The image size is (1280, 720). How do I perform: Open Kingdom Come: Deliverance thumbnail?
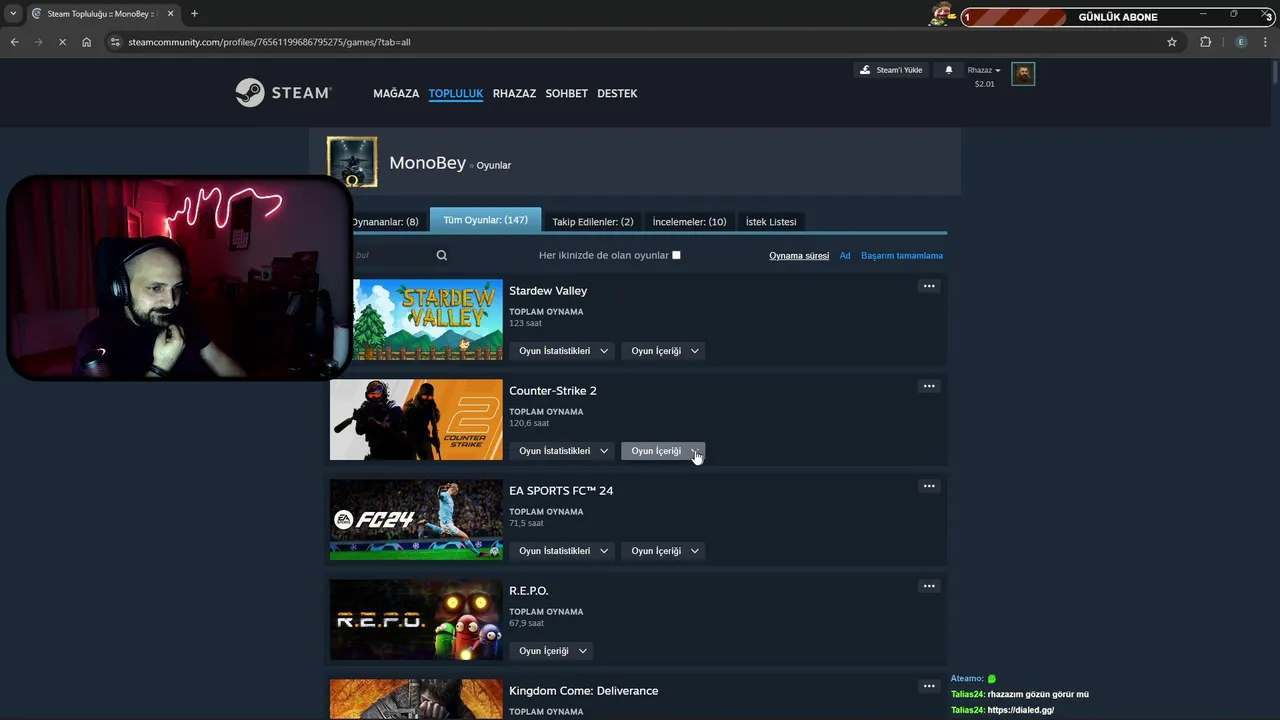[x=416, y=699]
